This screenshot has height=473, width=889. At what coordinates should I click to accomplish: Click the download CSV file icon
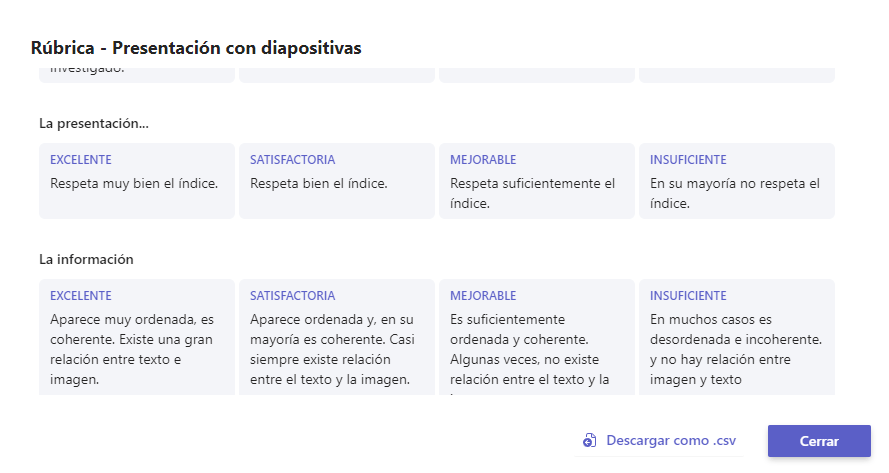point(589,441)
